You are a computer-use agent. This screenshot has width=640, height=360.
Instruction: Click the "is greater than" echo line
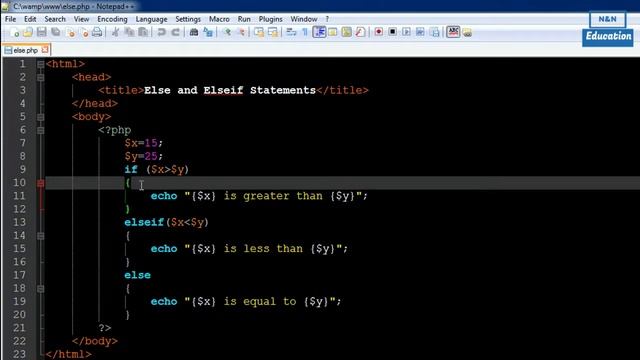(259, 196)
